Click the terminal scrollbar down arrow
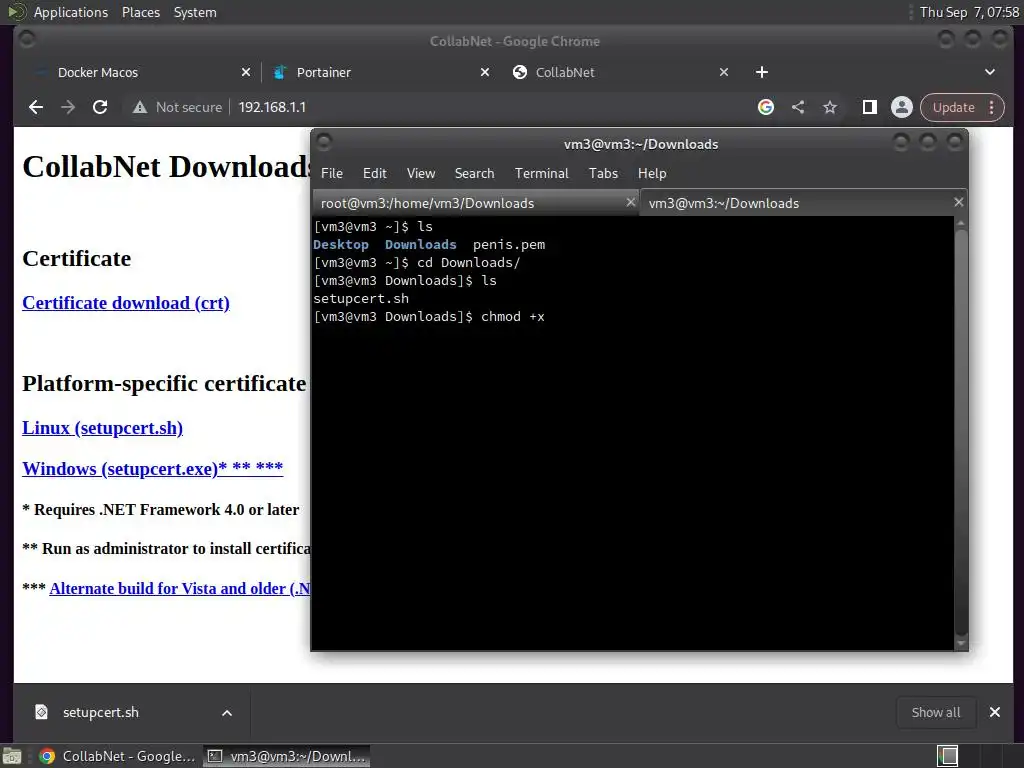 click(961, 643)
